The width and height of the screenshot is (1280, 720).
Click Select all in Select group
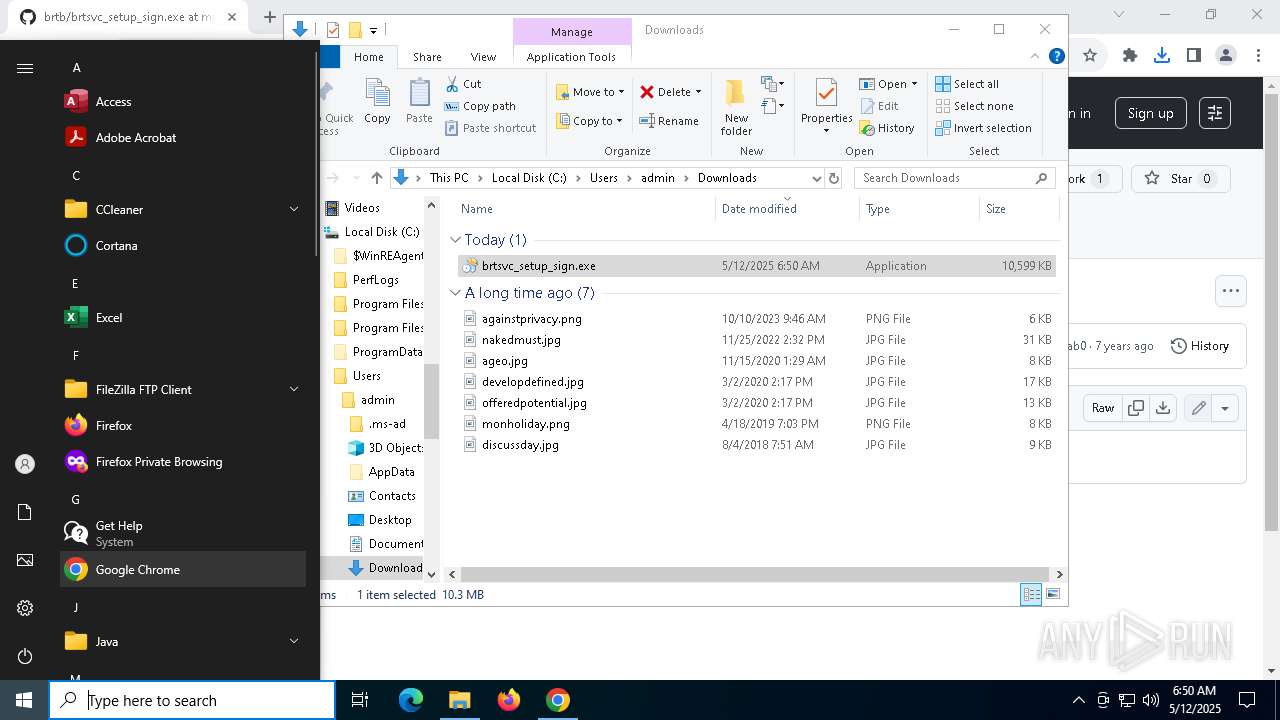coord(967,84)
